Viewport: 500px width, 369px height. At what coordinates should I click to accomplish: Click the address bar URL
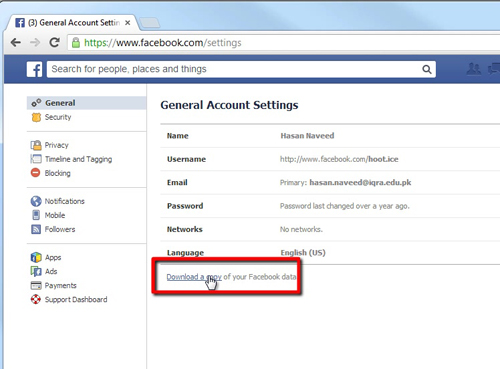coord(163,43)
